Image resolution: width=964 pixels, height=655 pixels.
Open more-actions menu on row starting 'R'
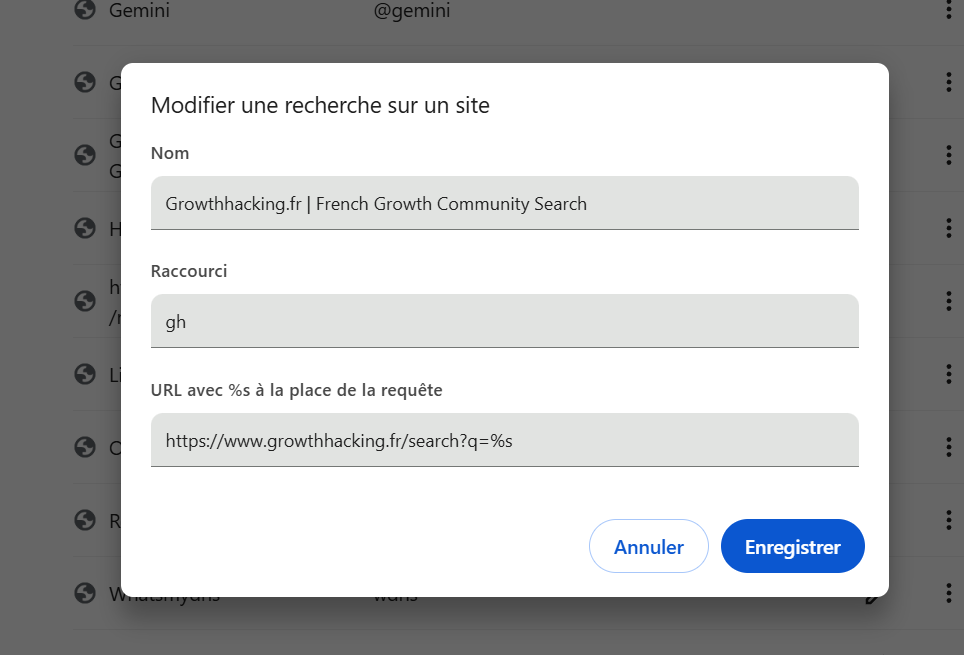pyautogui.click(x=948, y=520)
